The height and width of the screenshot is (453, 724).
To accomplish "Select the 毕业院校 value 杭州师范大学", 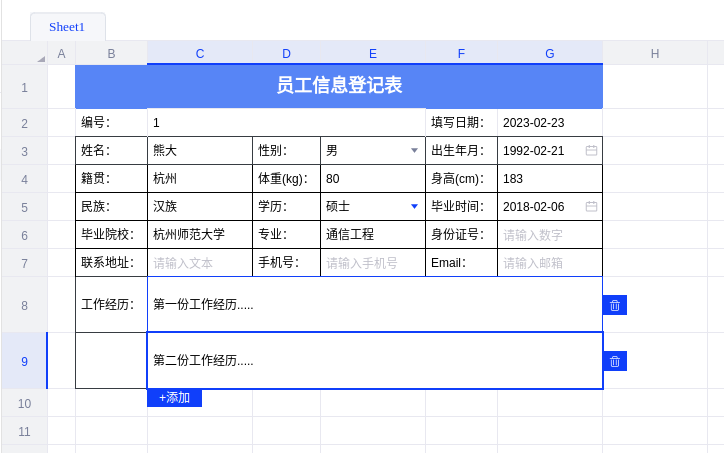I will 199,235.
